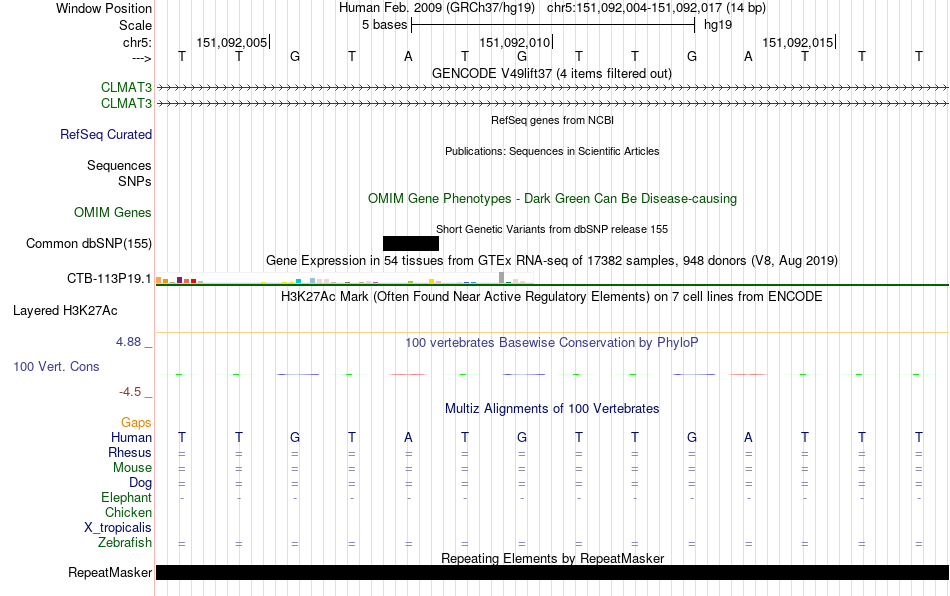Click the SNPs track label

click(x=135, y=181)
